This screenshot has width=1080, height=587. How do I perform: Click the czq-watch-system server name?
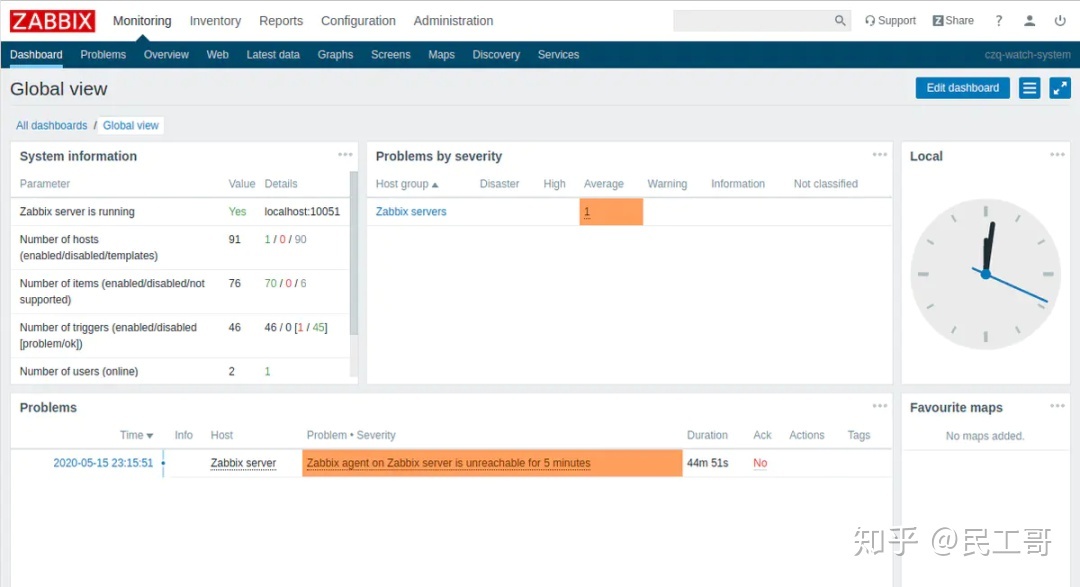pyautogui.click(x=1027, y=54)
